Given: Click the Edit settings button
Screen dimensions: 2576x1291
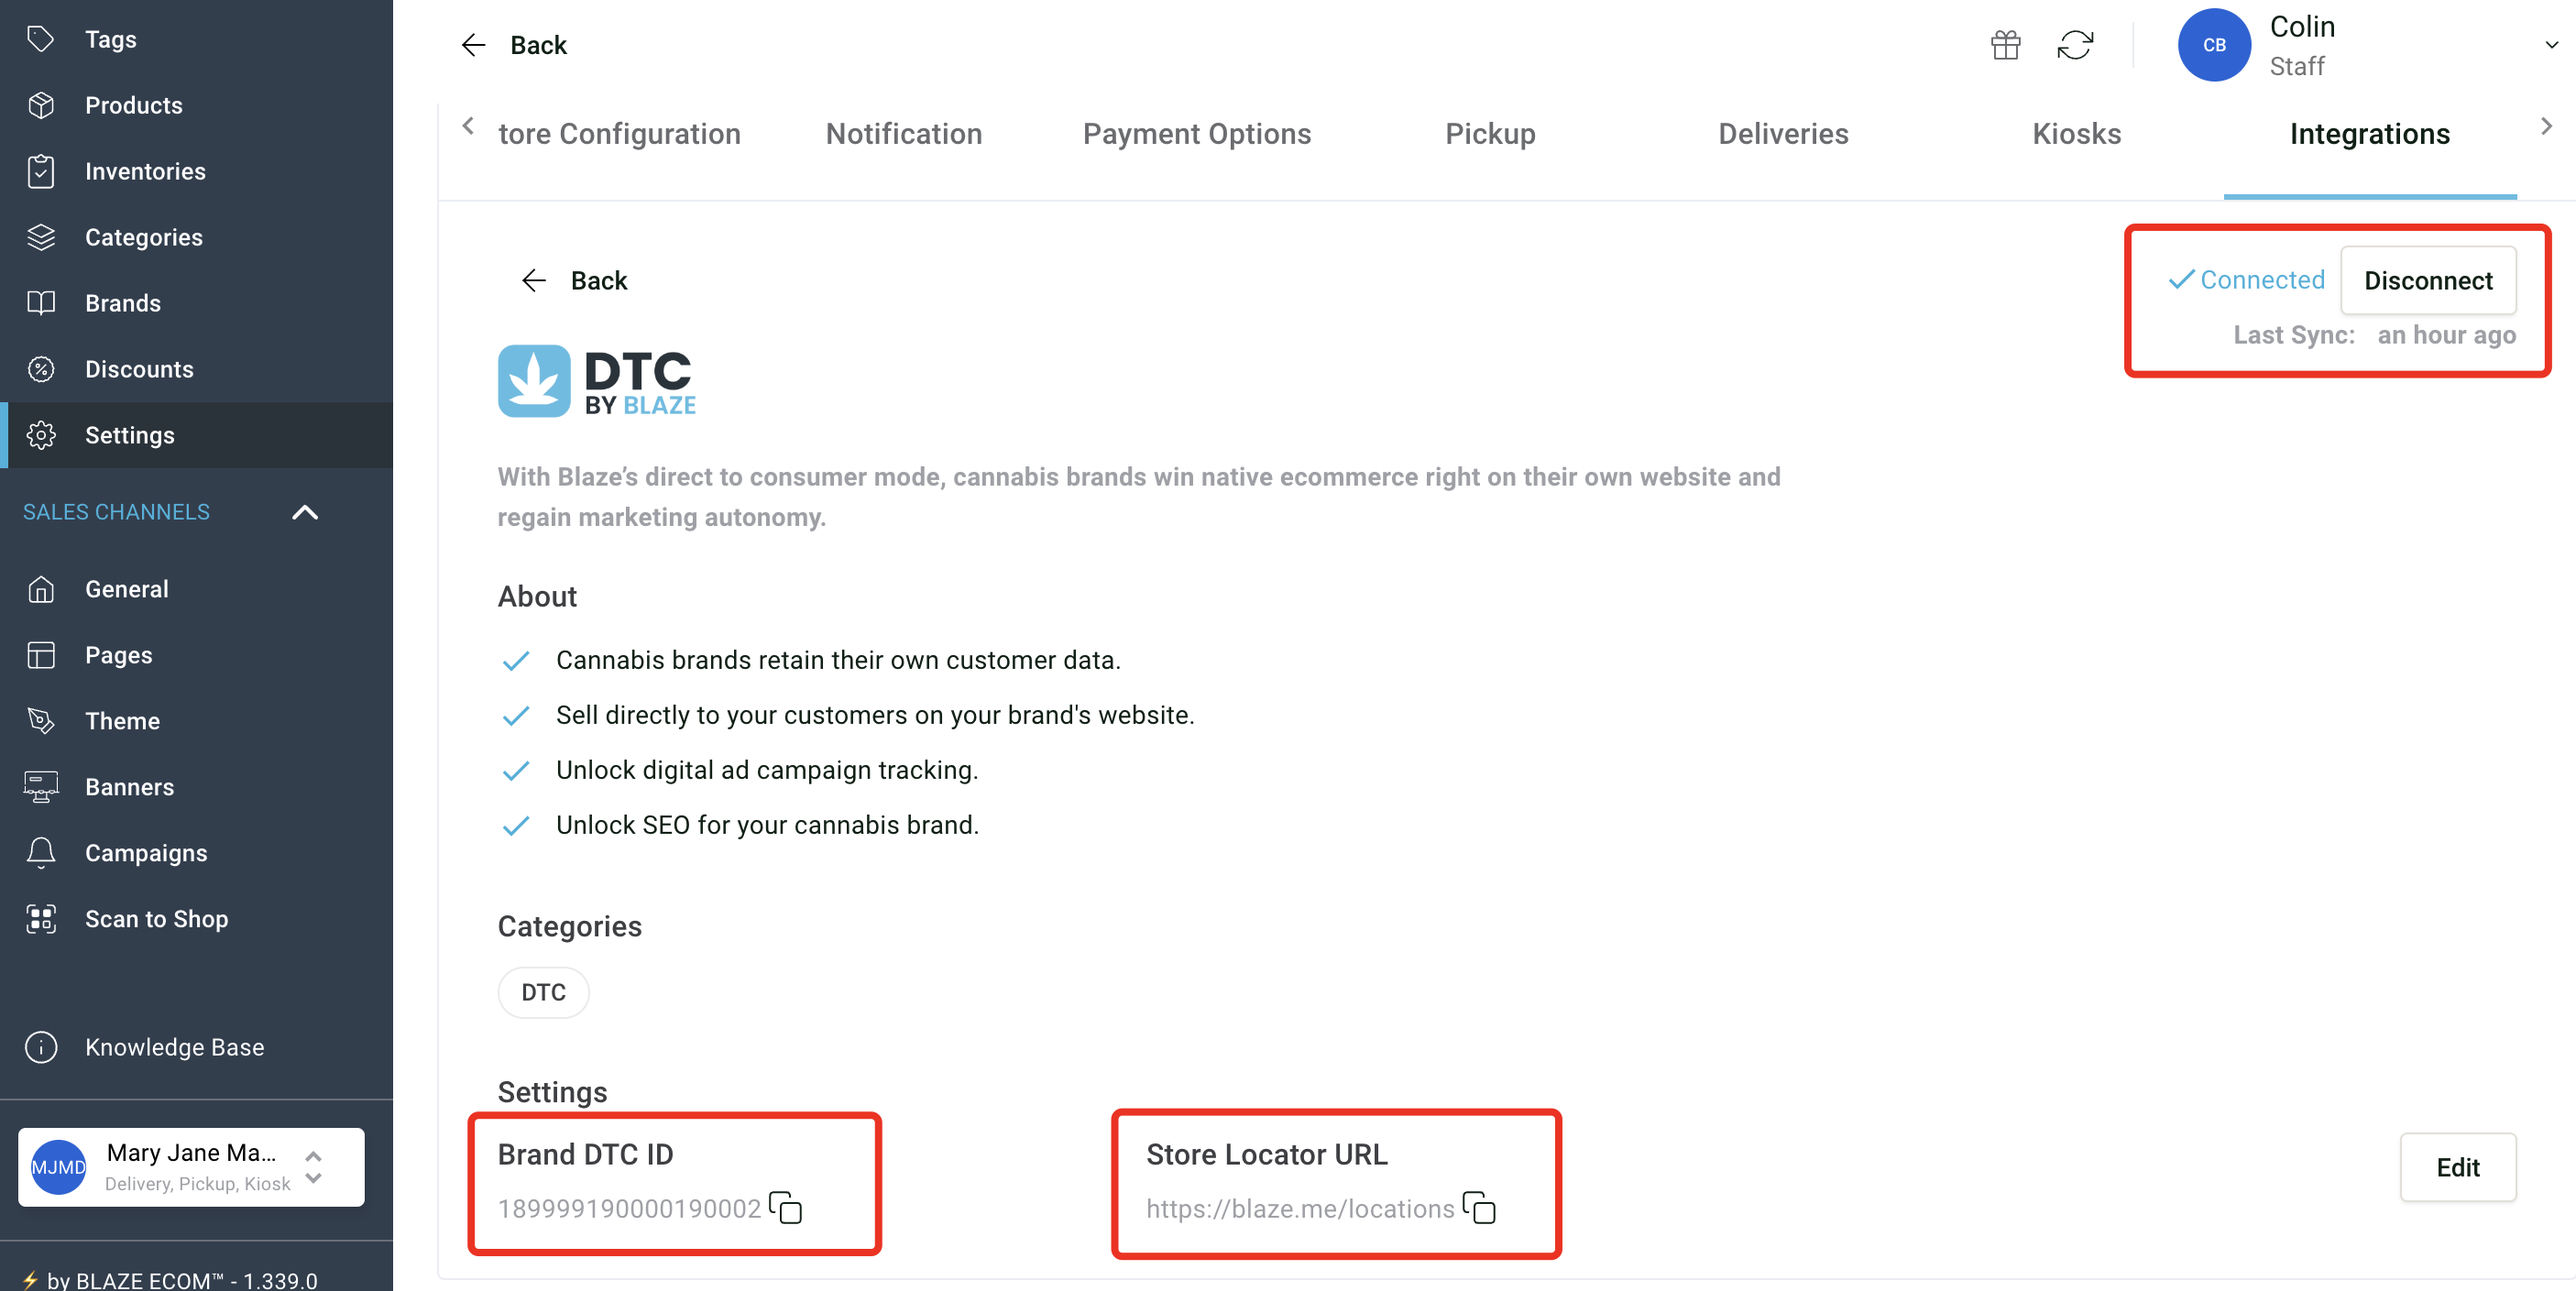Looking at the screenshot, I should pos(2457,1166).
